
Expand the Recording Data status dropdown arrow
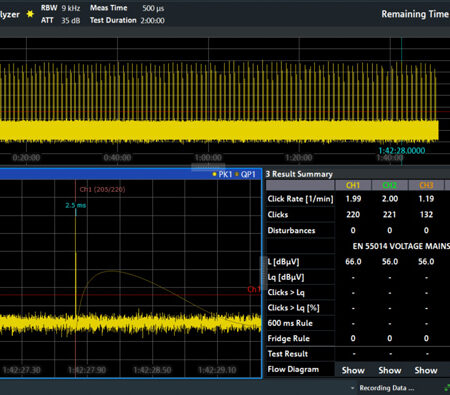[352, 388]
